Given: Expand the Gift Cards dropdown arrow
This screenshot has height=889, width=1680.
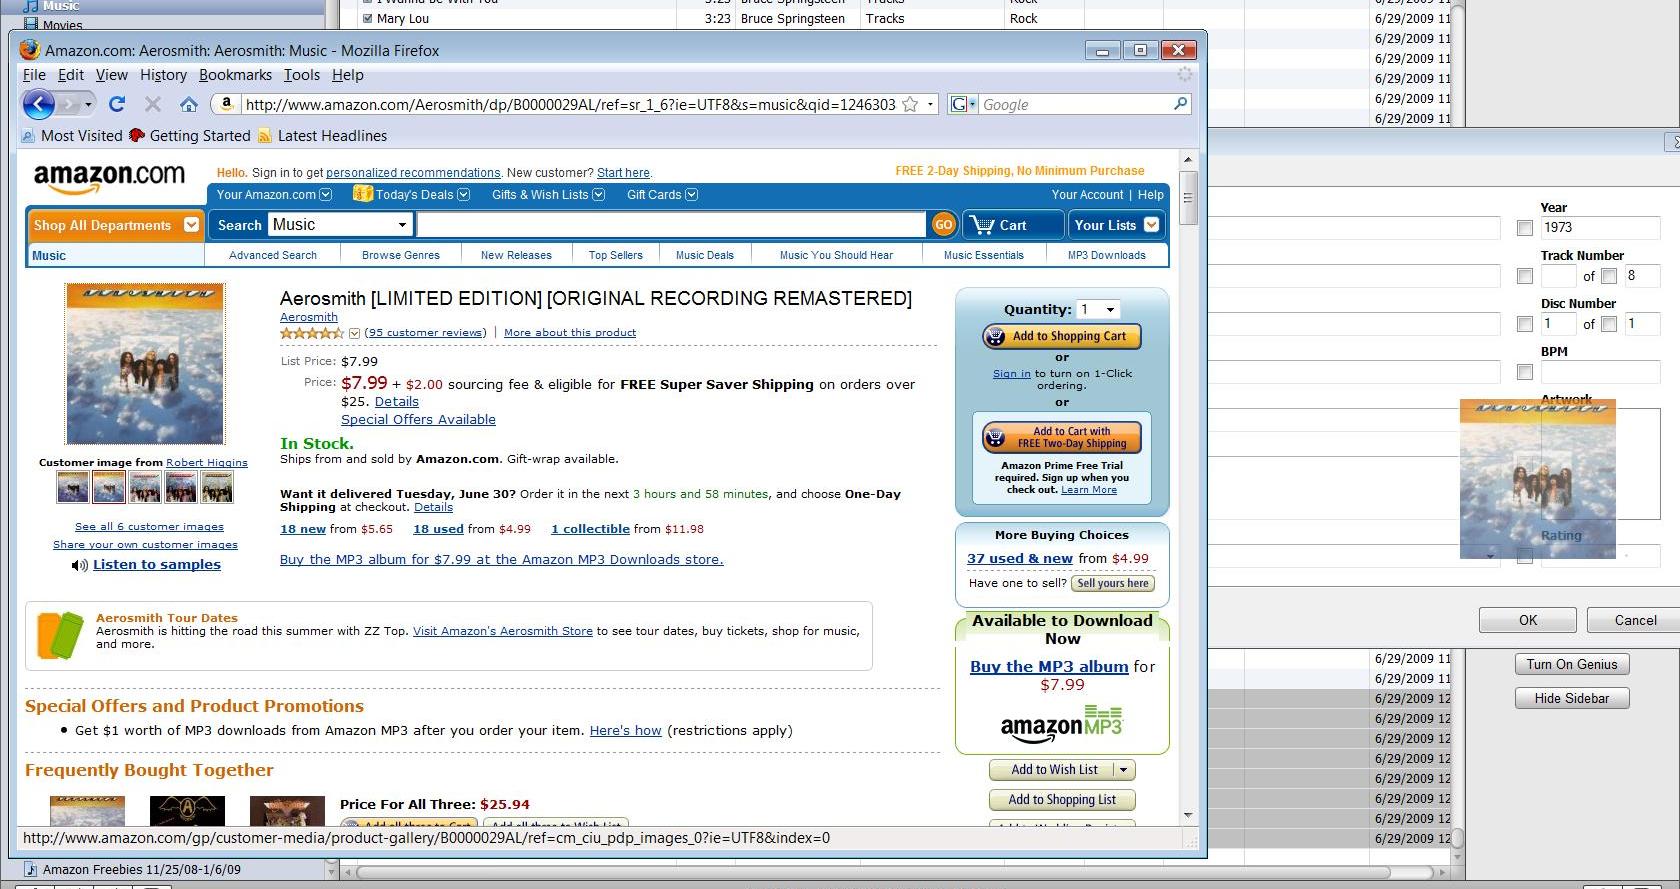Looking at the screenshot, I should pos(691,195).
